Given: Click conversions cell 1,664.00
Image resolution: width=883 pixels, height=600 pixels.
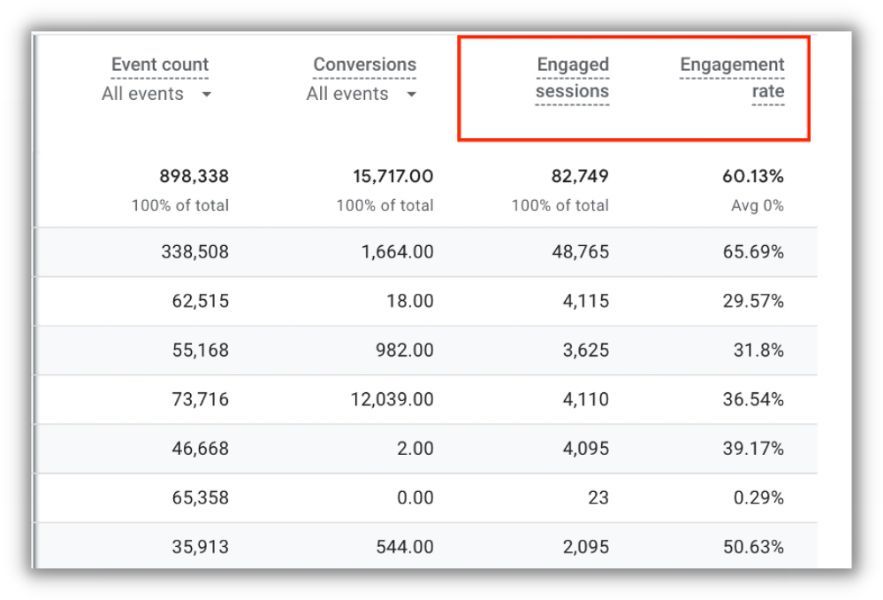Looking at the screenshot, I should pyautogui.click(x=398, y=252).
